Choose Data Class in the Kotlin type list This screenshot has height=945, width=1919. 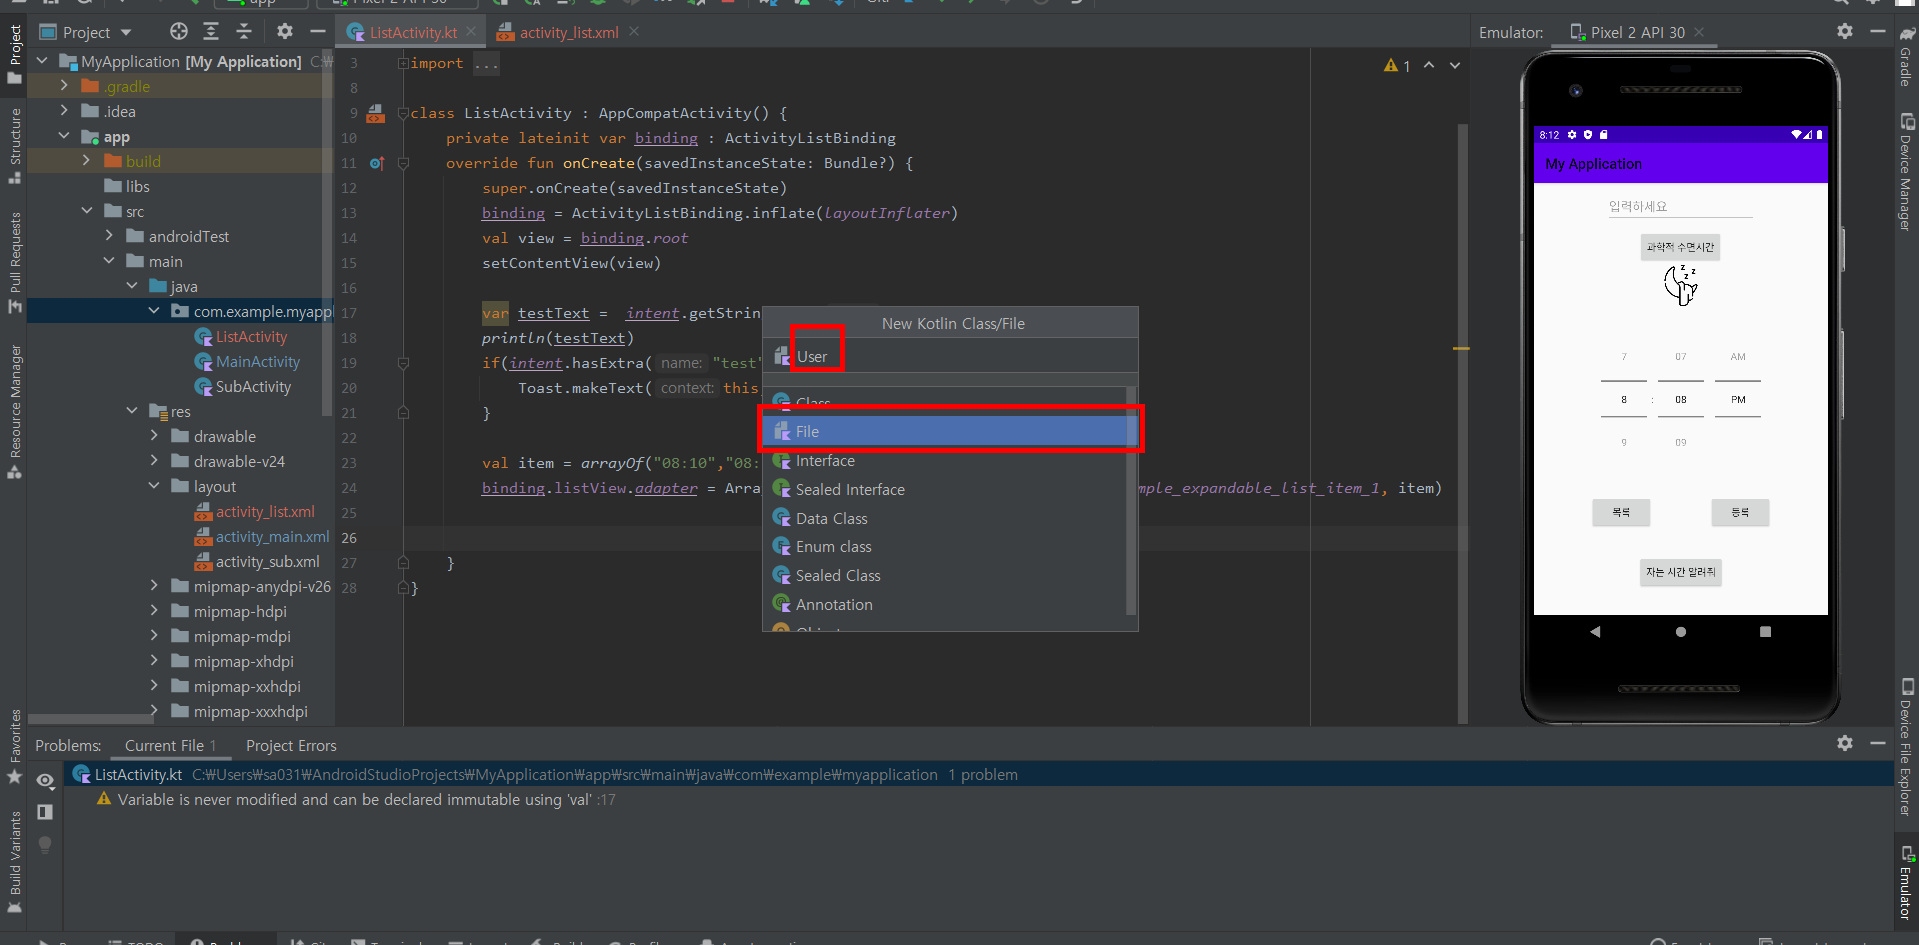[946, 518]
